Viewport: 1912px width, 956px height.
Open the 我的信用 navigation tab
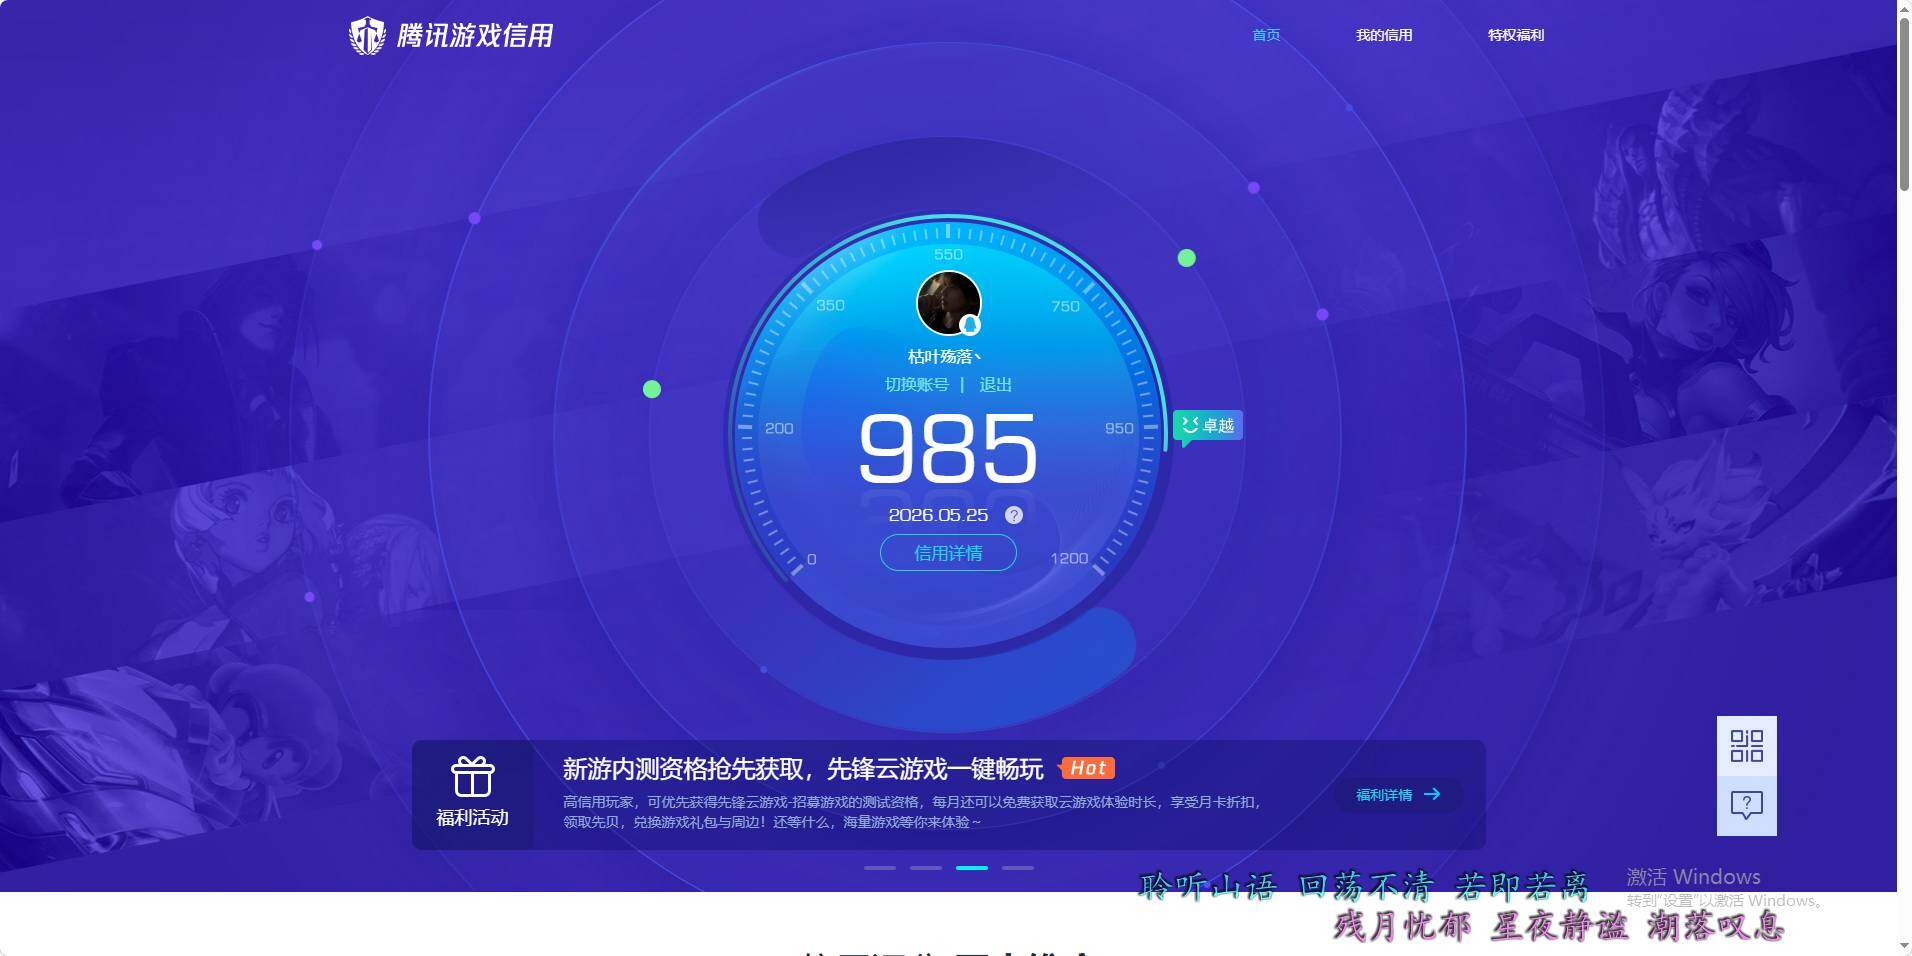tap(1384, 35)
